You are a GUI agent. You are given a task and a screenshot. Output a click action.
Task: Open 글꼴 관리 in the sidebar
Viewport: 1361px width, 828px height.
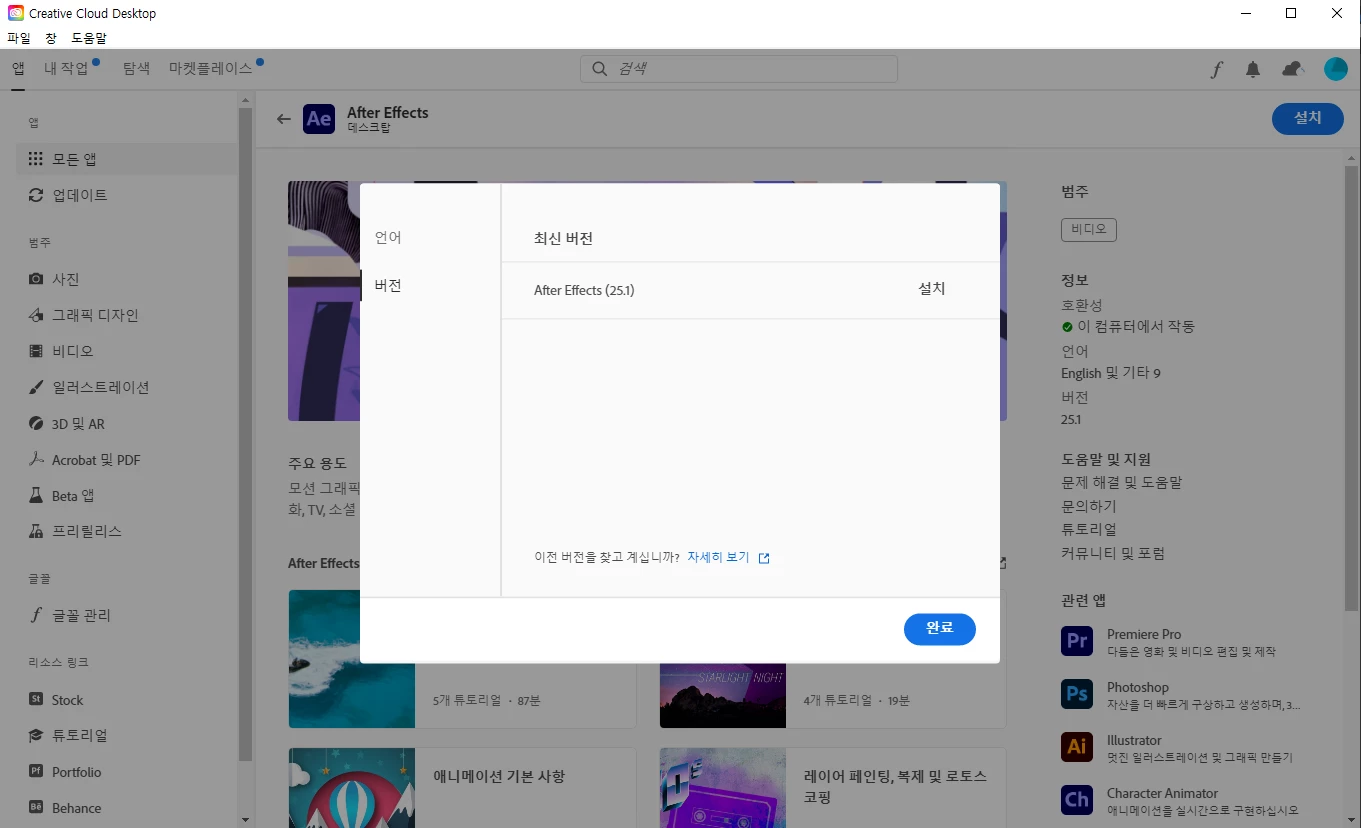126,615
